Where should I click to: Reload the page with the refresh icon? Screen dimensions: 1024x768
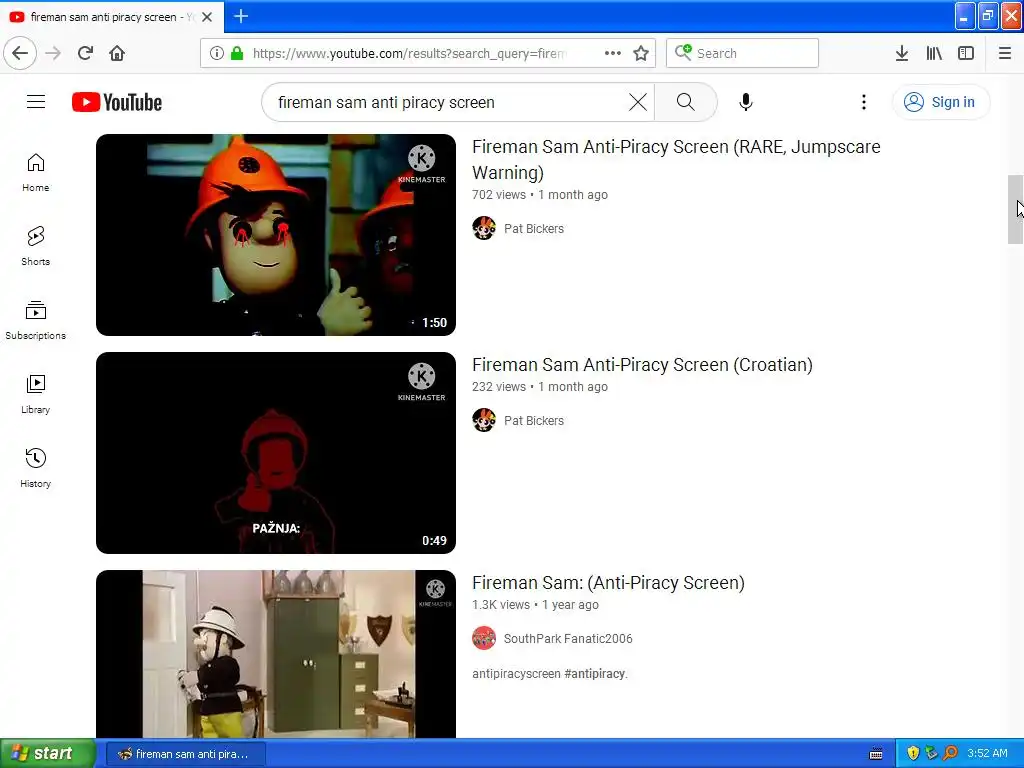85,53
